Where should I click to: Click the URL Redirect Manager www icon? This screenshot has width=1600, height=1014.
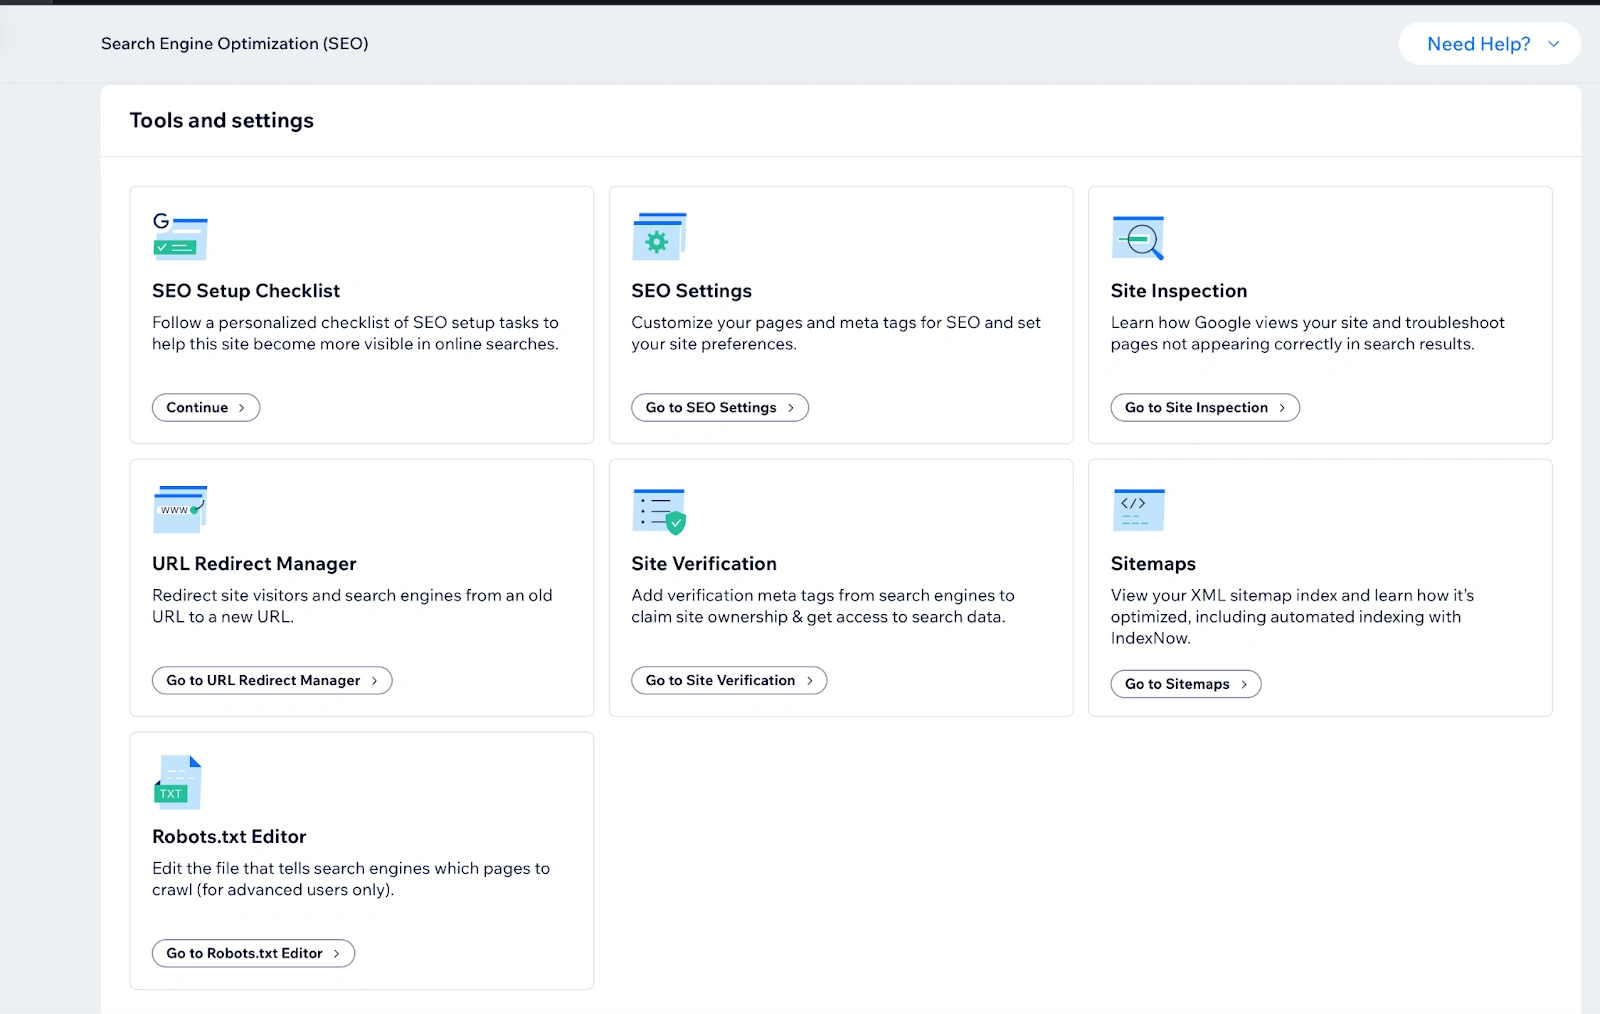[180, 510]
